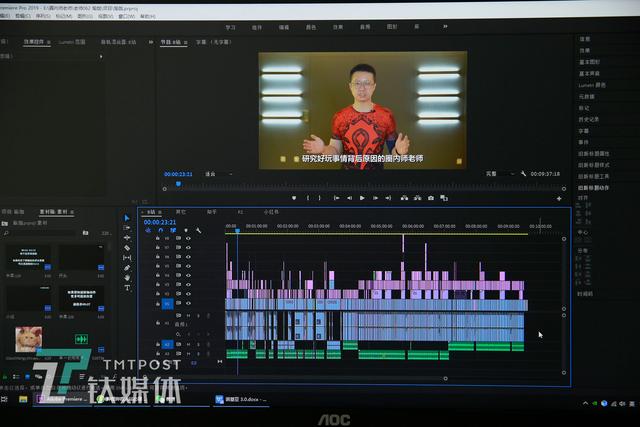Select the Pen tool
This screenshot has width=640, height=427.
point(127,268)
